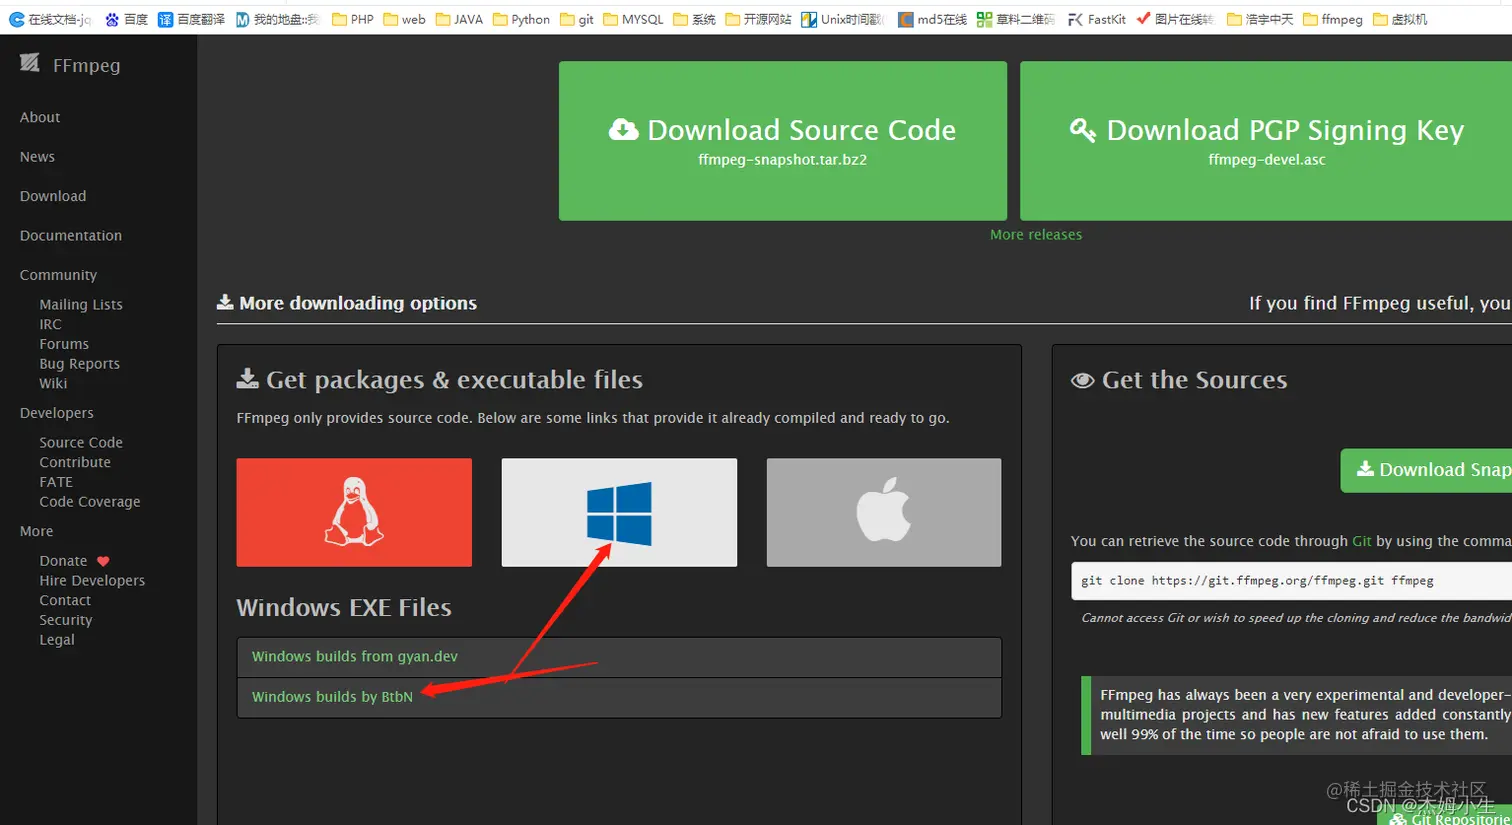The width and height of the screenshot is (1512, 825).
Task: Open Forums link in sidebar
Action: (64, 344)
